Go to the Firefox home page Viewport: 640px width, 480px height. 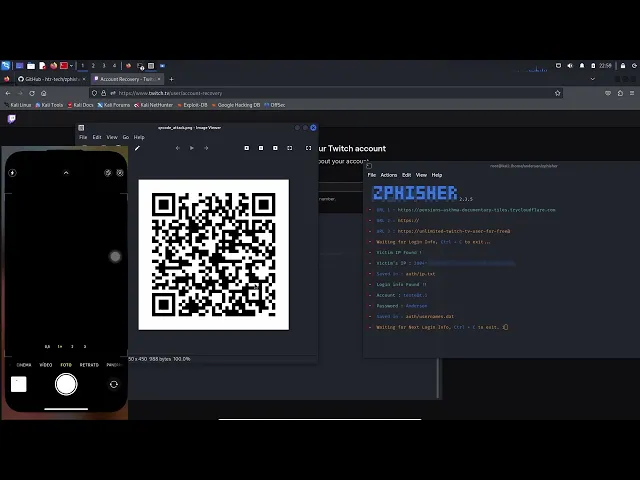(44, 93)
